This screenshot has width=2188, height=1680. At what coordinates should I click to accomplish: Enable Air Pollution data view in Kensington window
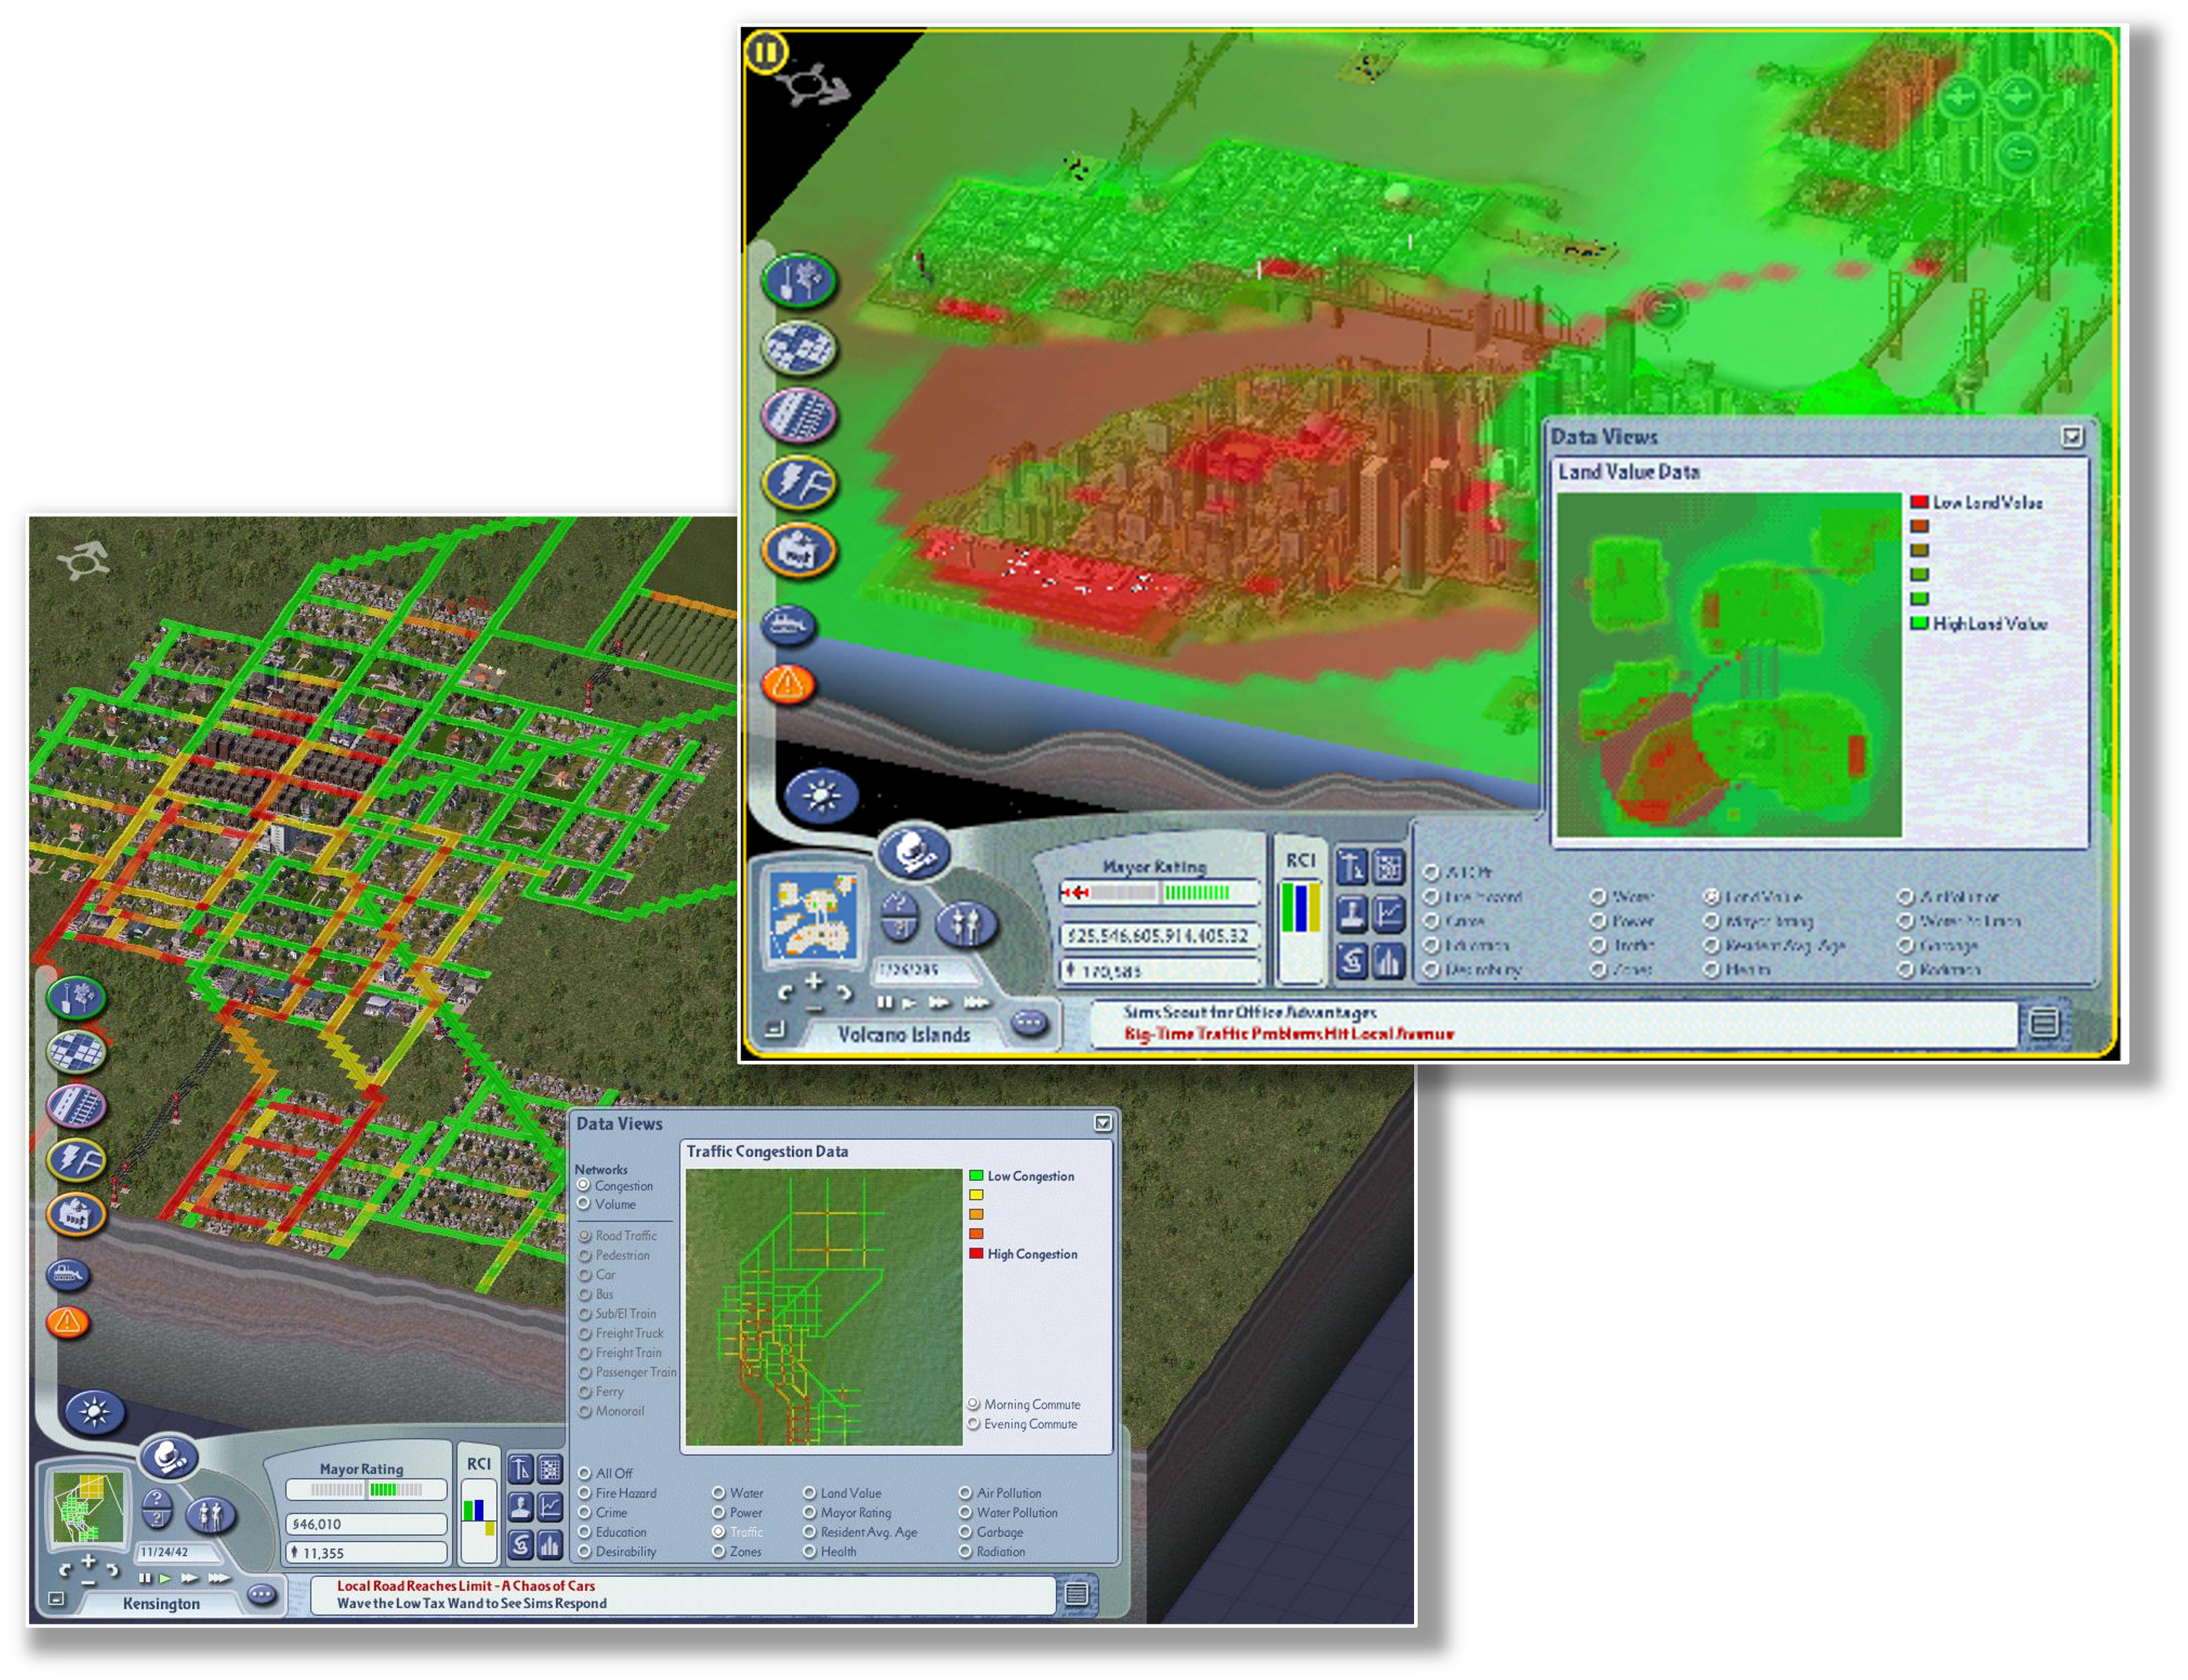[1000, 1493]
